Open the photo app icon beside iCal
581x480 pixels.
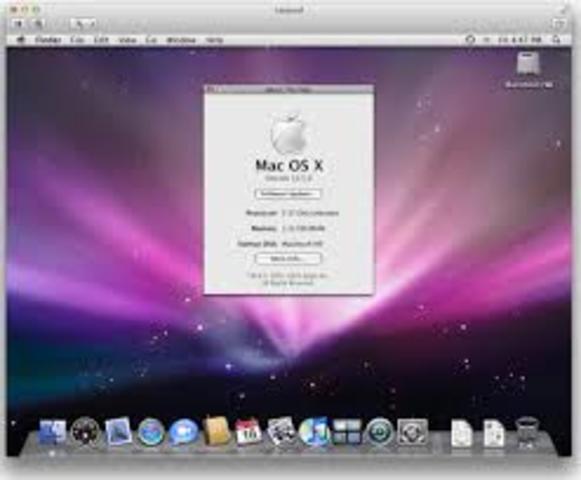pos(281,431)
